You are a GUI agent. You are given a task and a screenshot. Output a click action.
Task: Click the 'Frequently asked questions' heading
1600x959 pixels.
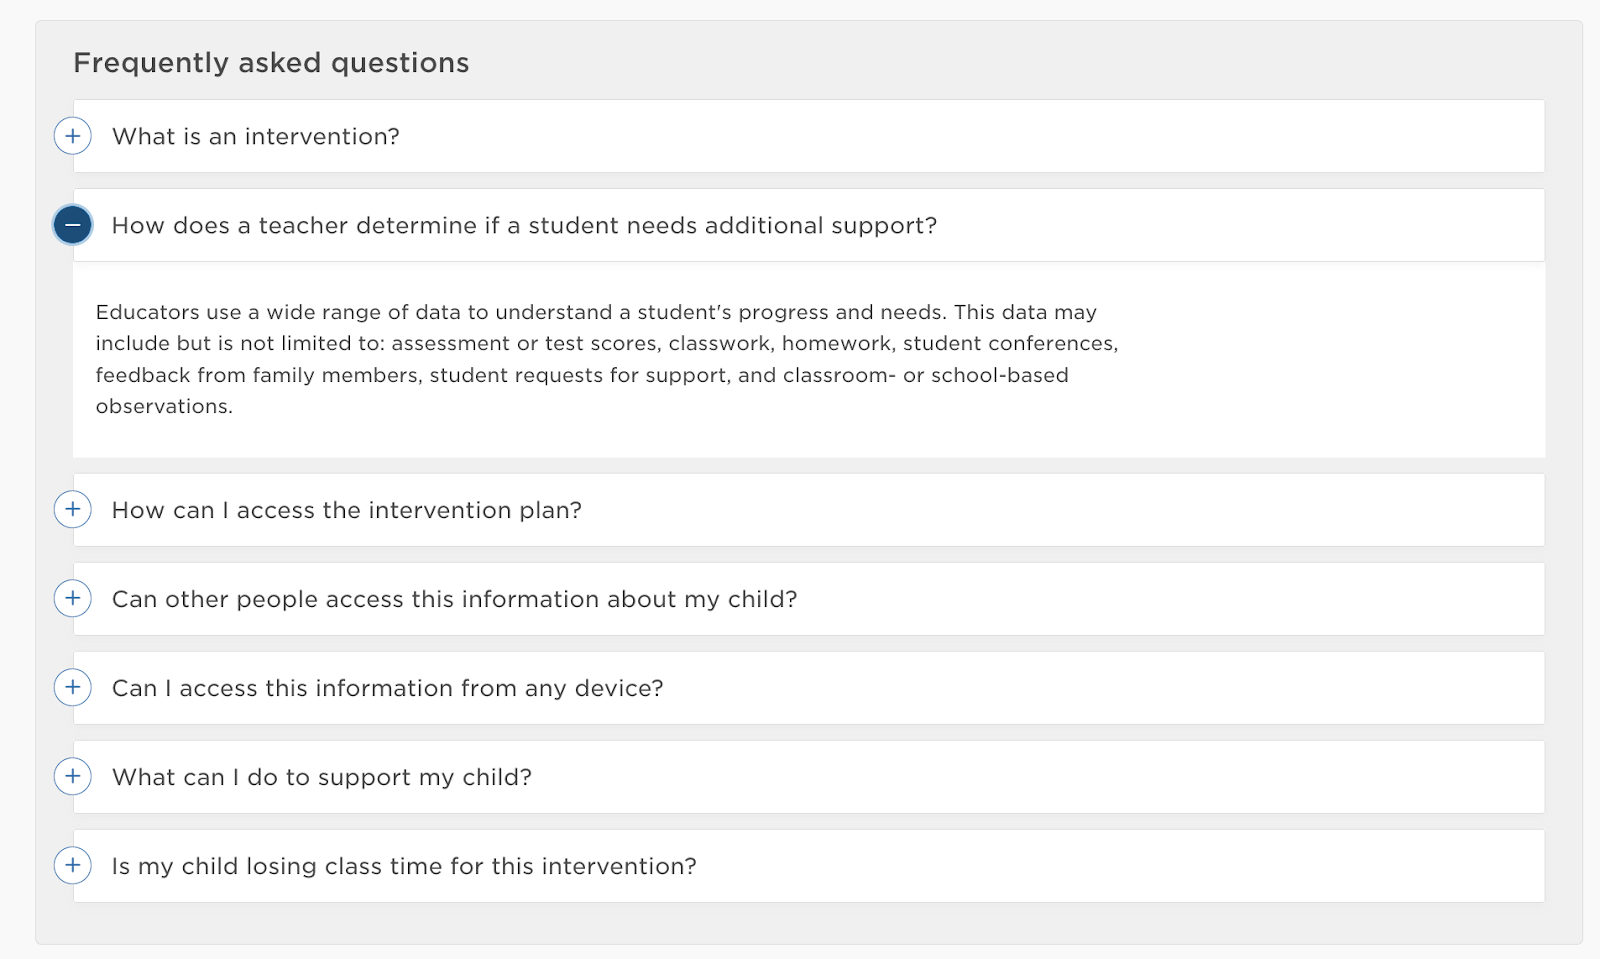271,63
